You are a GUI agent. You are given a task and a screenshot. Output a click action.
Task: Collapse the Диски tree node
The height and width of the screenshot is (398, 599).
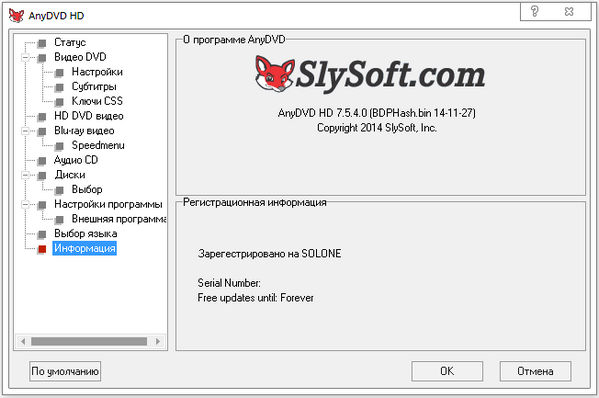click(26, 175)
